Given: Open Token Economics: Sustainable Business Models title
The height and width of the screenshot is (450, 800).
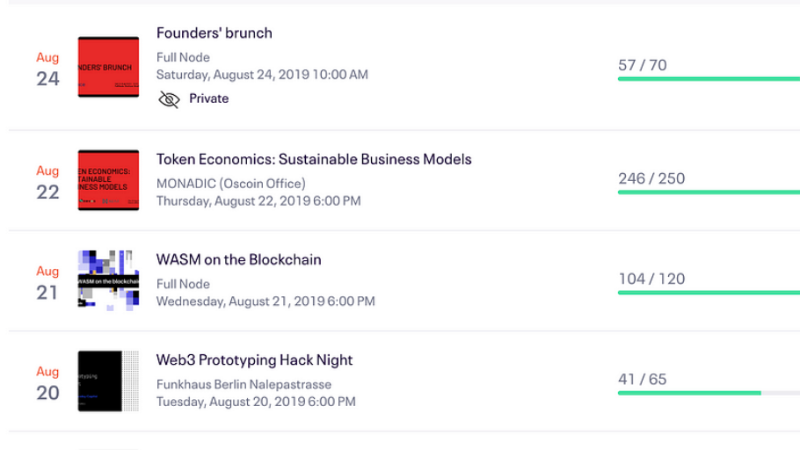Looking at the screenshot, I should [x=314, y=159].
